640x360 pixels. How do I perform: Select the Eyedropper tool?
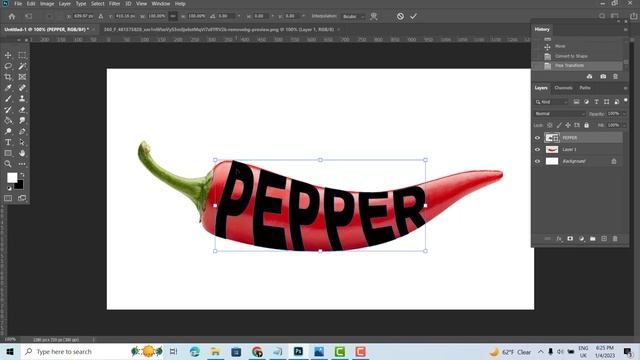coord(8,88)
